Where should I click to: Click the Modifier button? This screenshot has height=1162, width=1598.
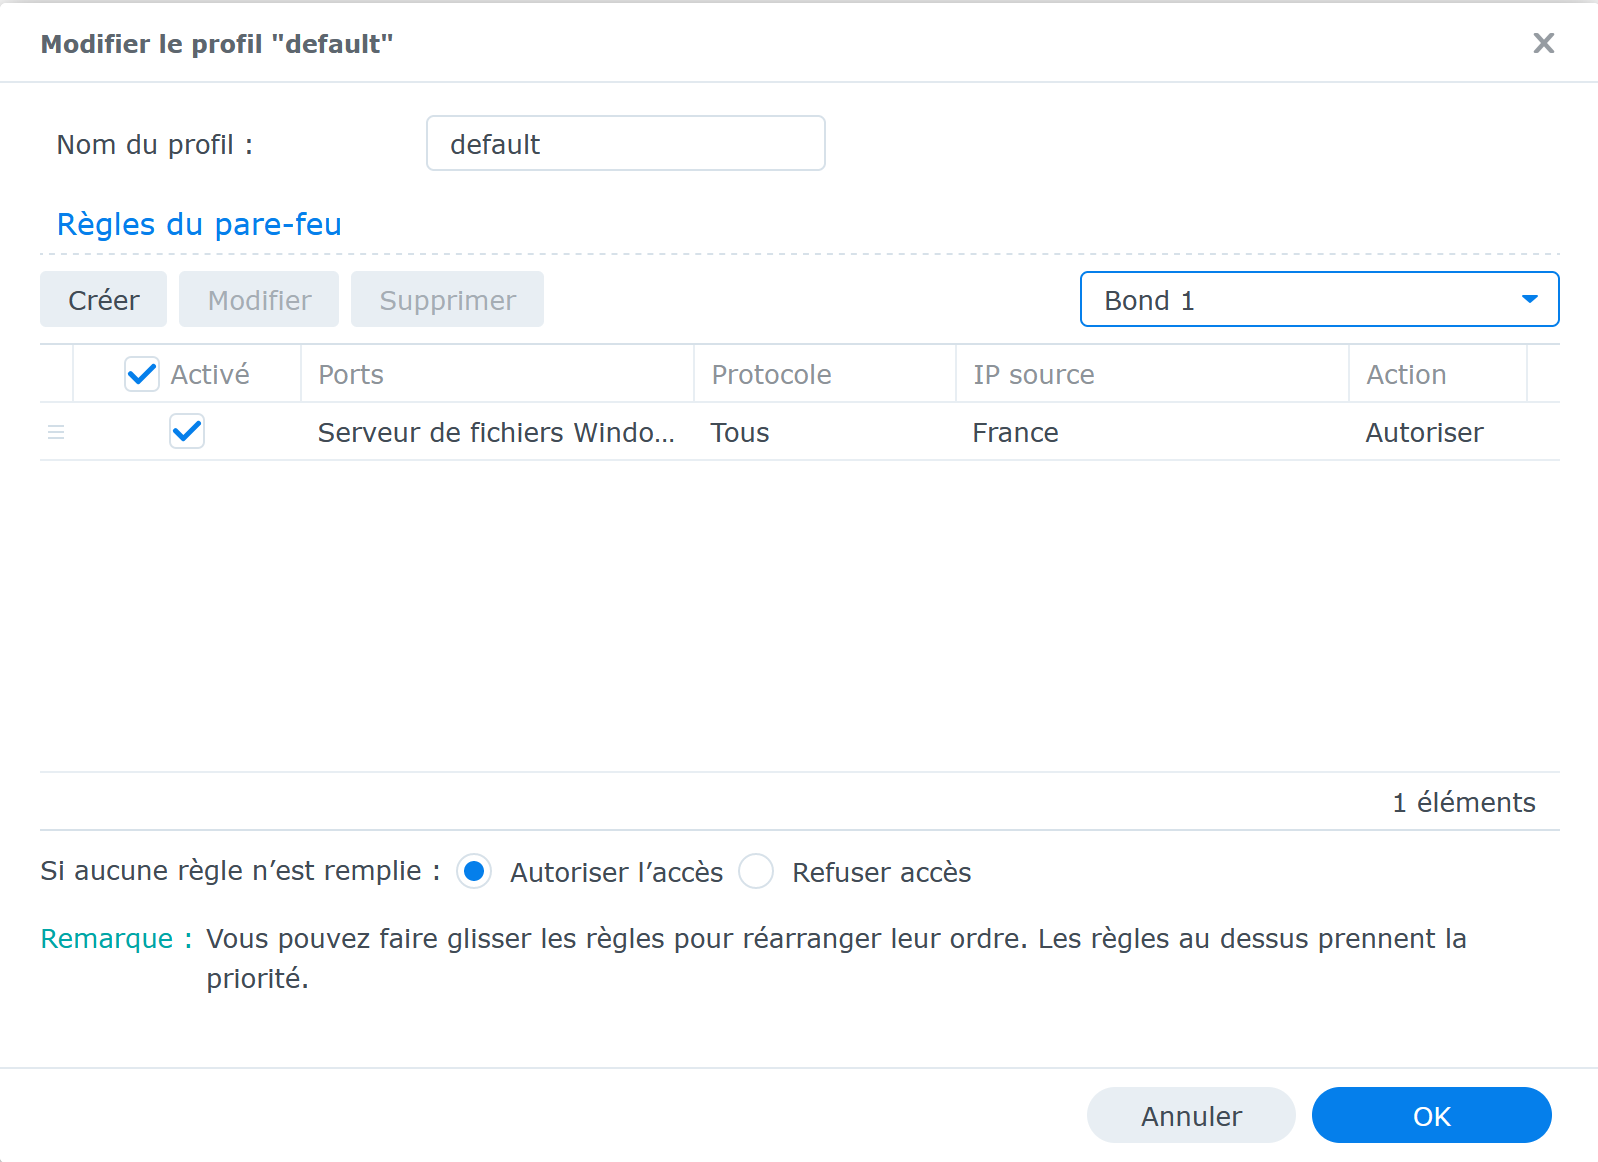(x=259, y=300)
